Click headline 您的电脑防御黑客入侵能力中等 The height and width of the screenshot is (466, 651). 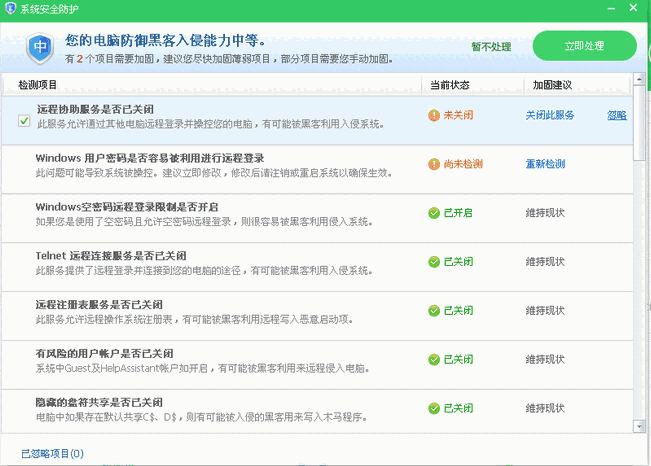166,41
